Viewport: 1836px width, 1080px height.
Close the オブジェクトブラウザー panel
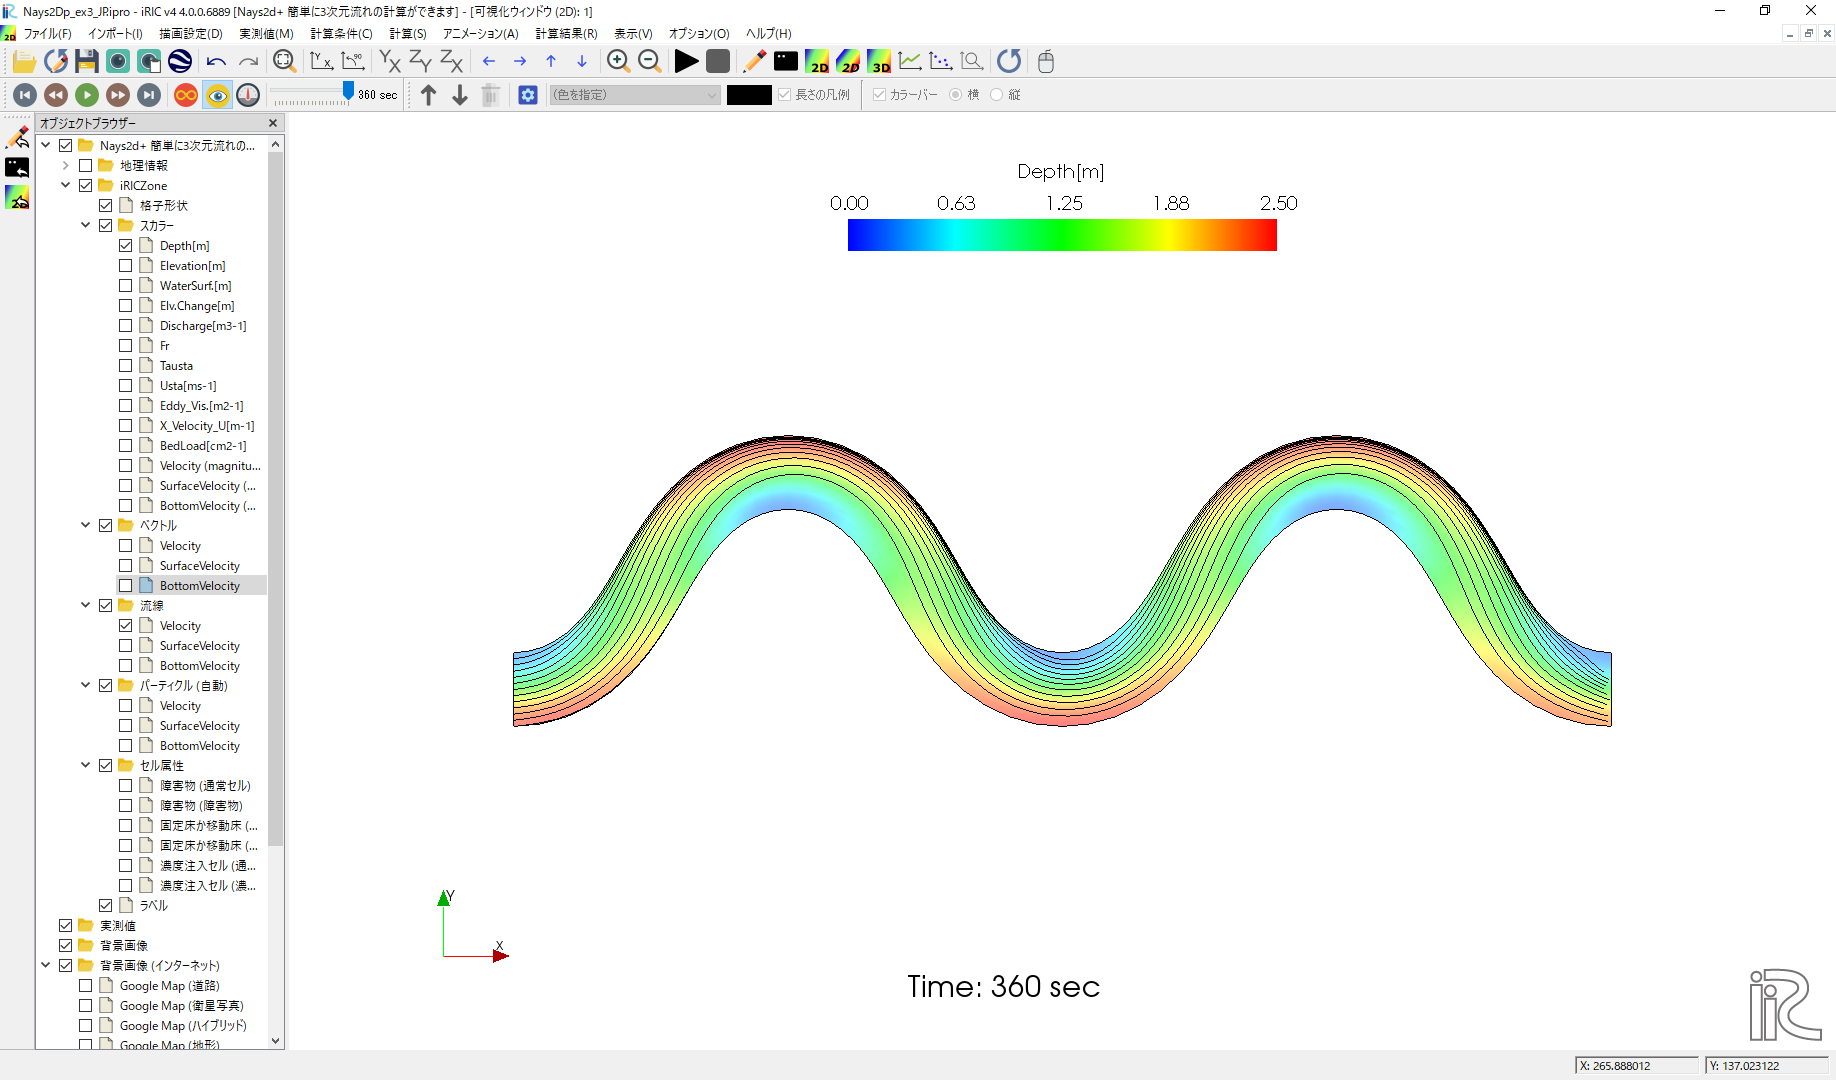tap(273, 123)
